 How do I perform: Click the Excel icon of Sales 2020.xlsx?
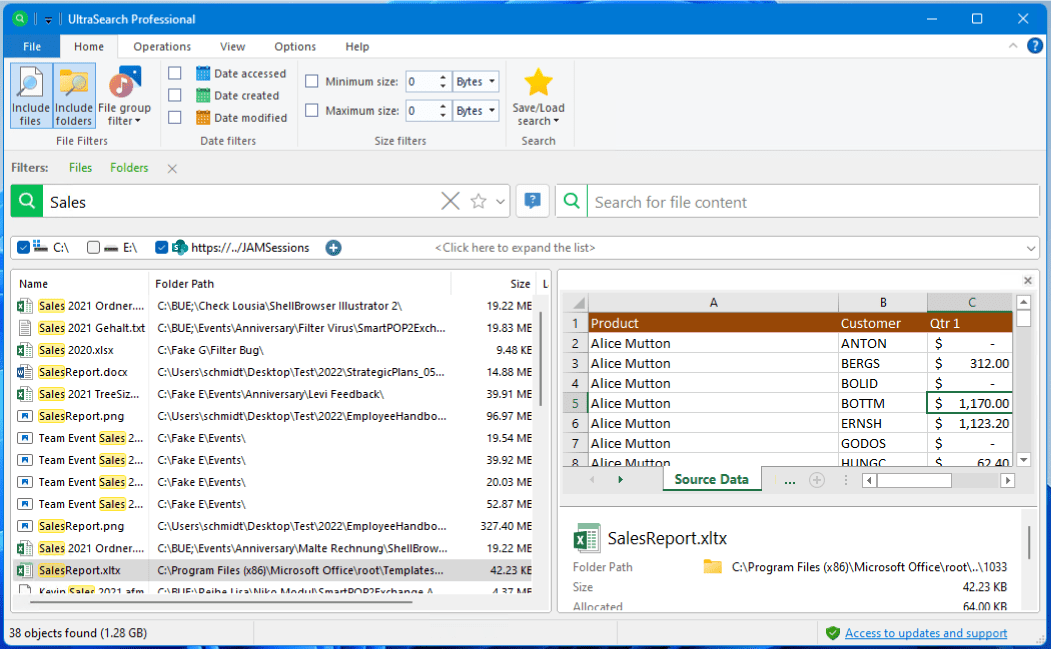point(25,350)
